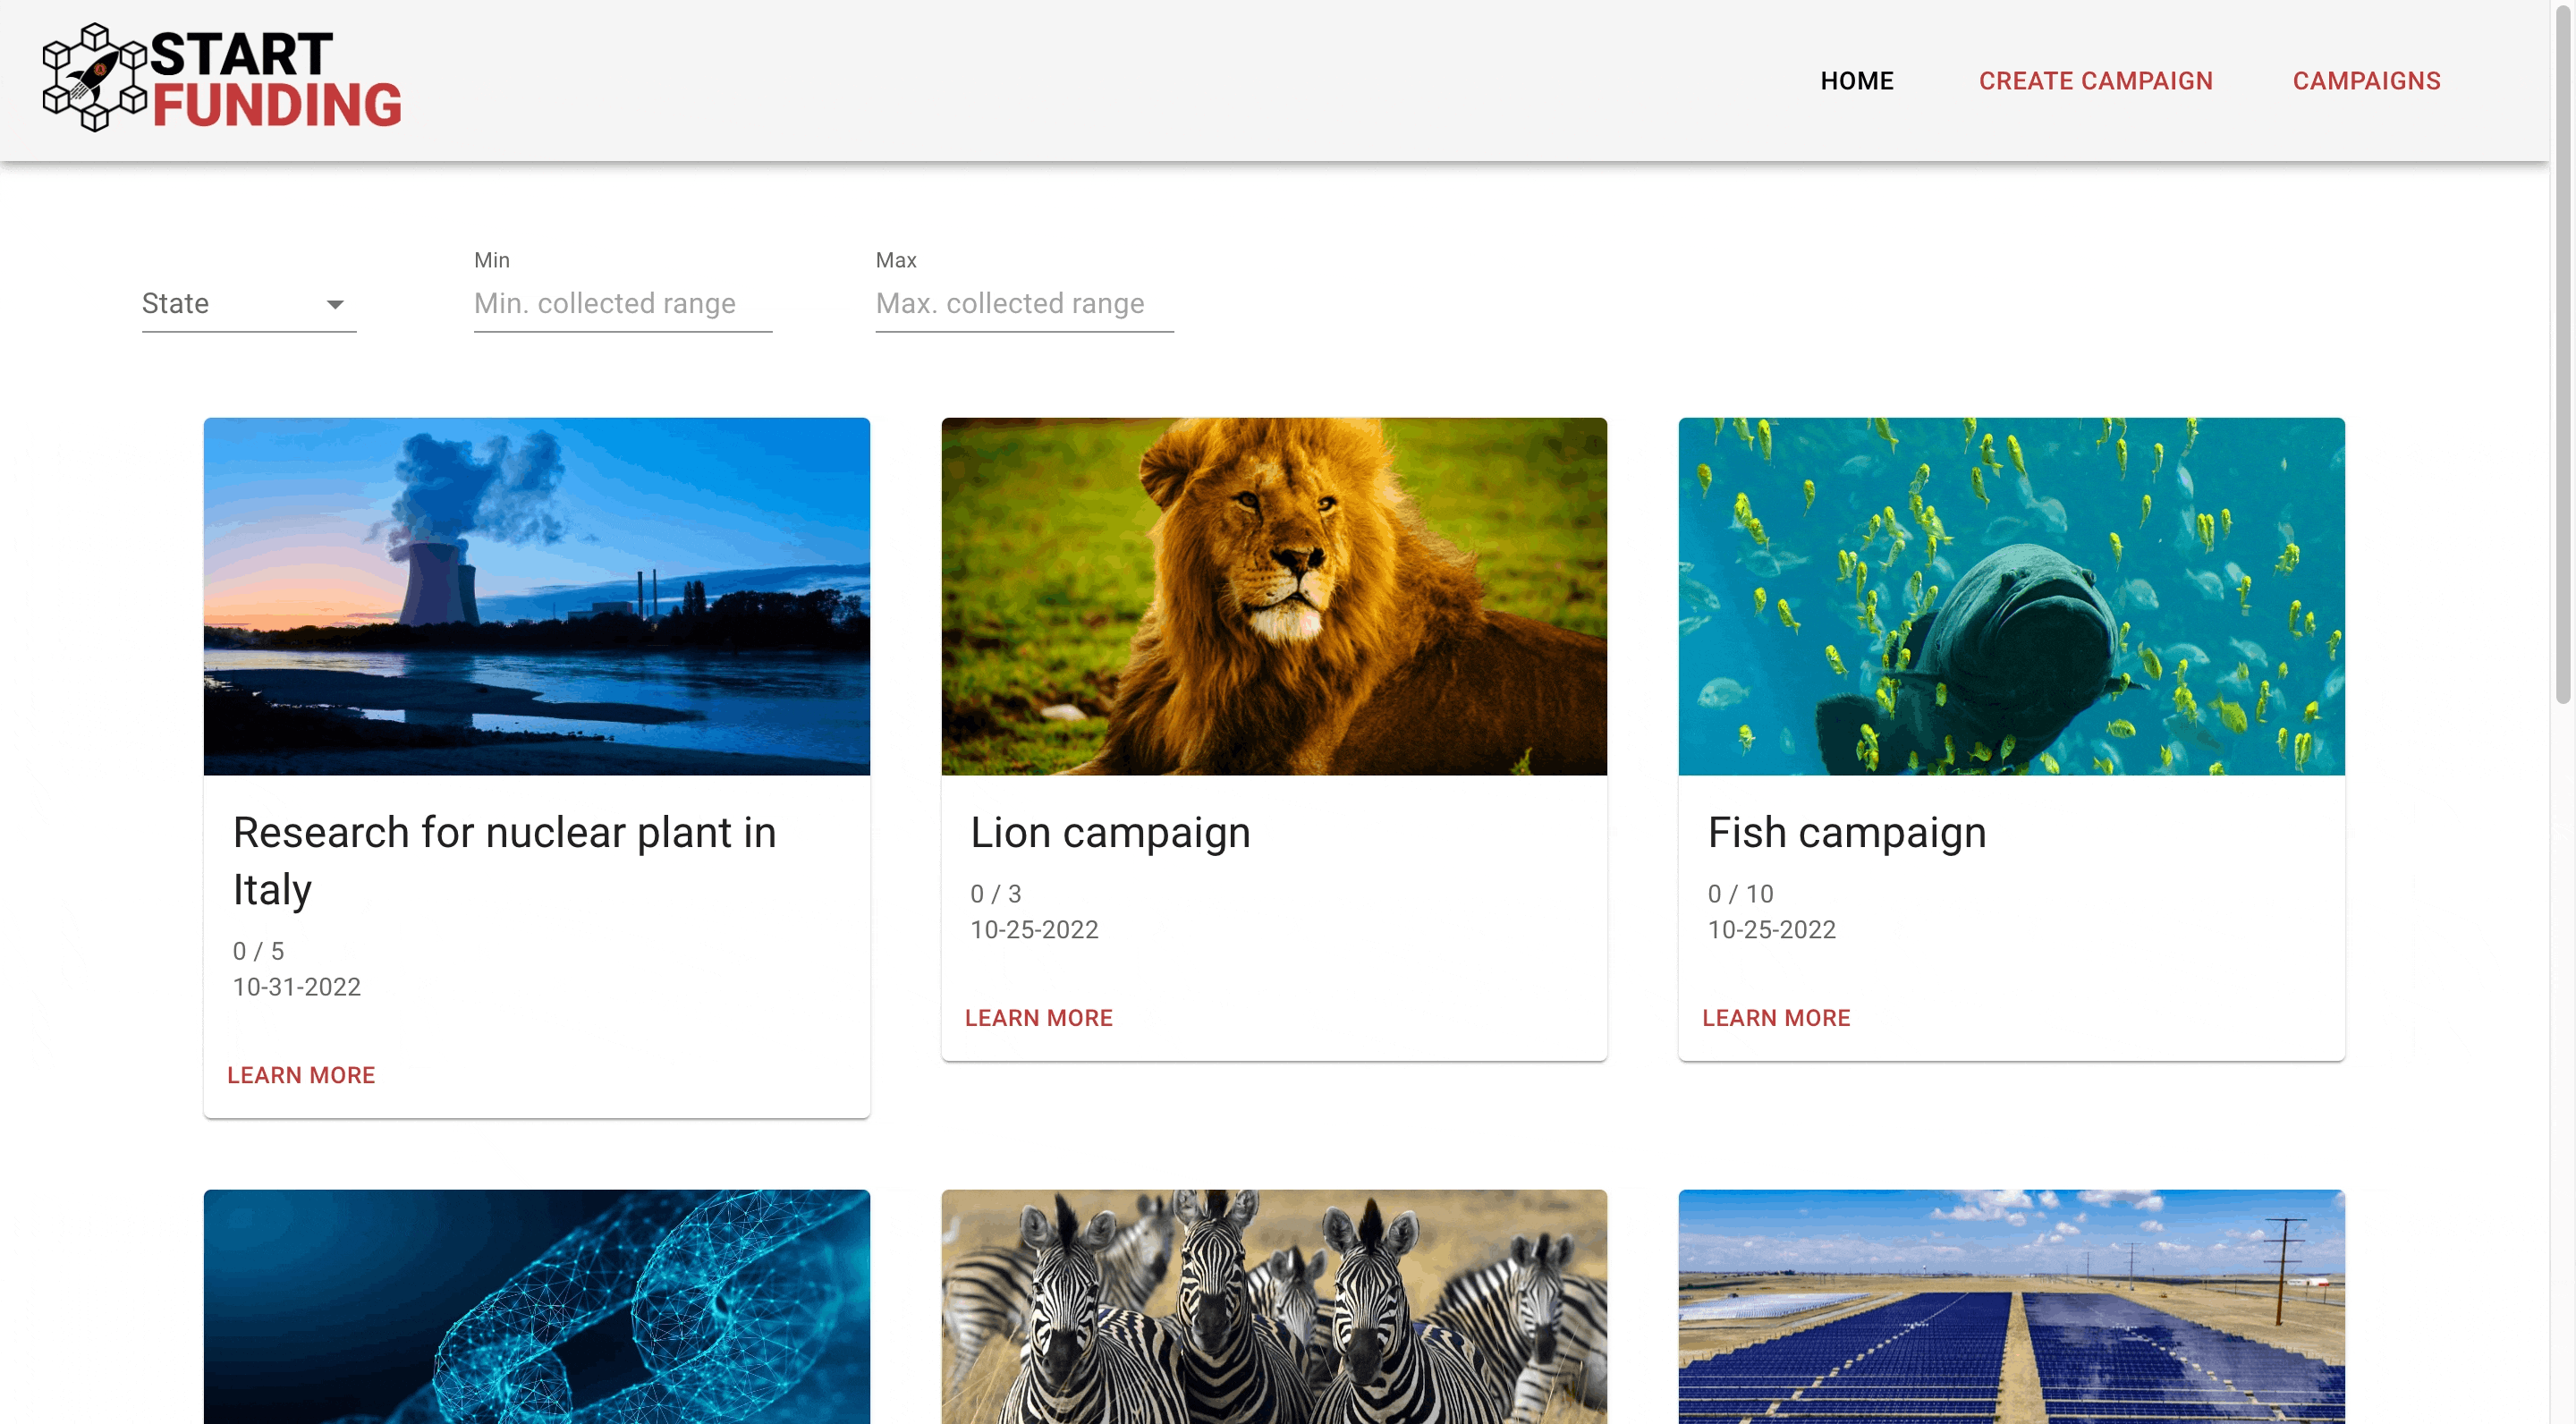Select the nuclear power plant image
Image resolution: width=2576 pixels, height=1424 pixels.
coord(536,596)
